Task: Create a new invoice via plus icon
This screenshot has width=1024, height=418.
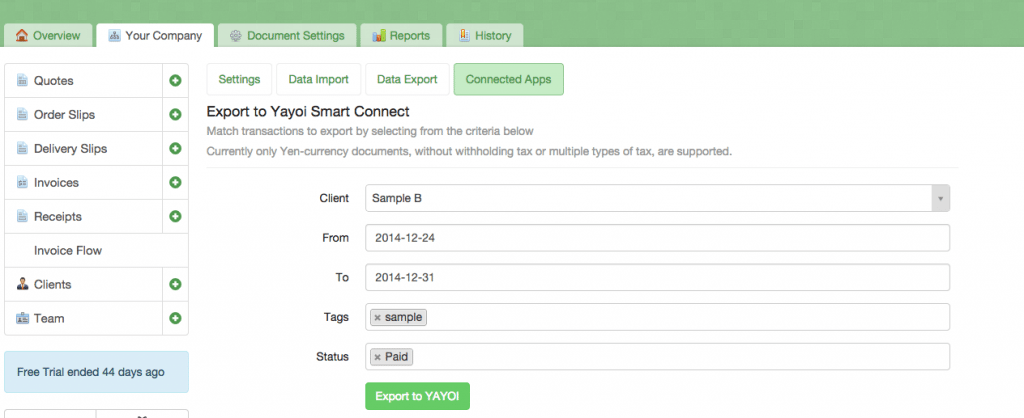Action: click(x=175, y=183)
